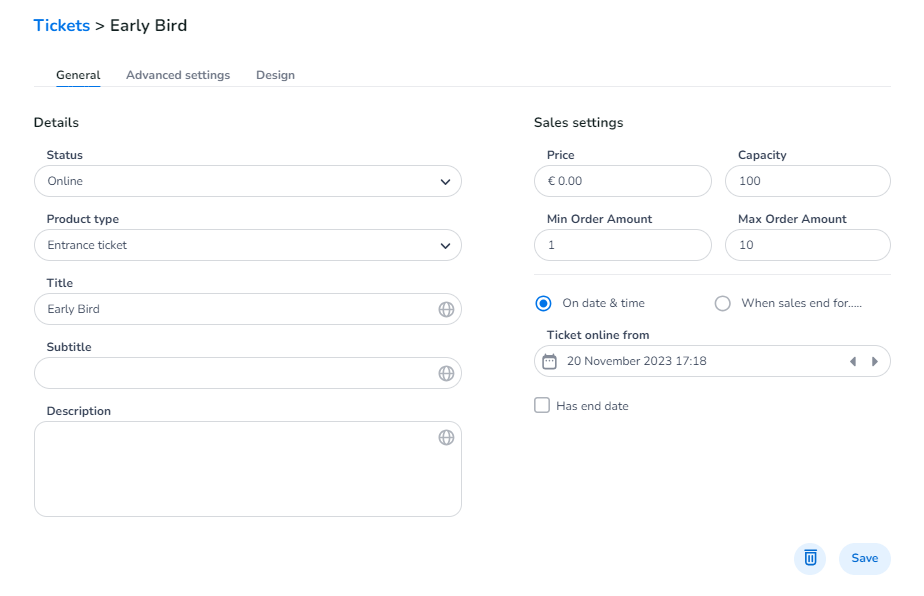Click the globe icon in Title field
Viewport: 924px width, 596px height.
tap(446, 309)
